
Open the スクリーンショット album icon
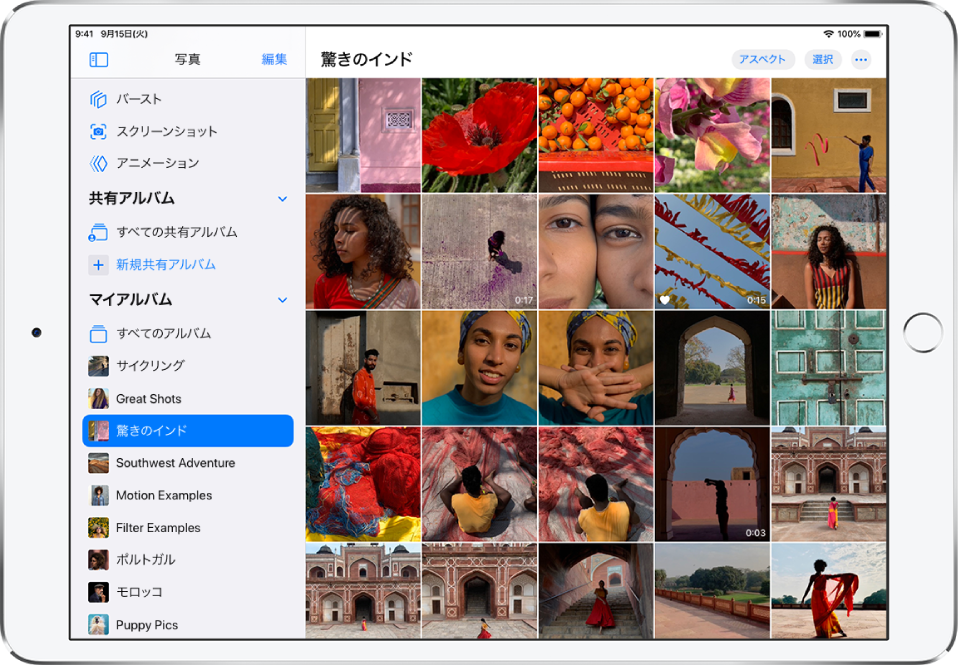[x=100, y=131]
